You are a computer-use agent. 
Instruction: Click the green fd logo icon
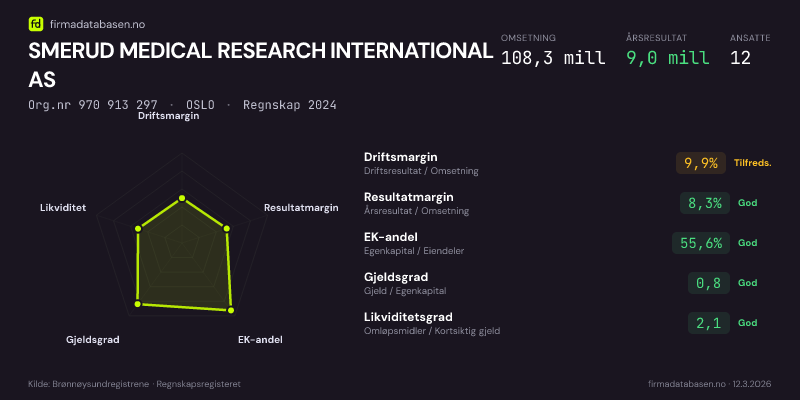36,23
